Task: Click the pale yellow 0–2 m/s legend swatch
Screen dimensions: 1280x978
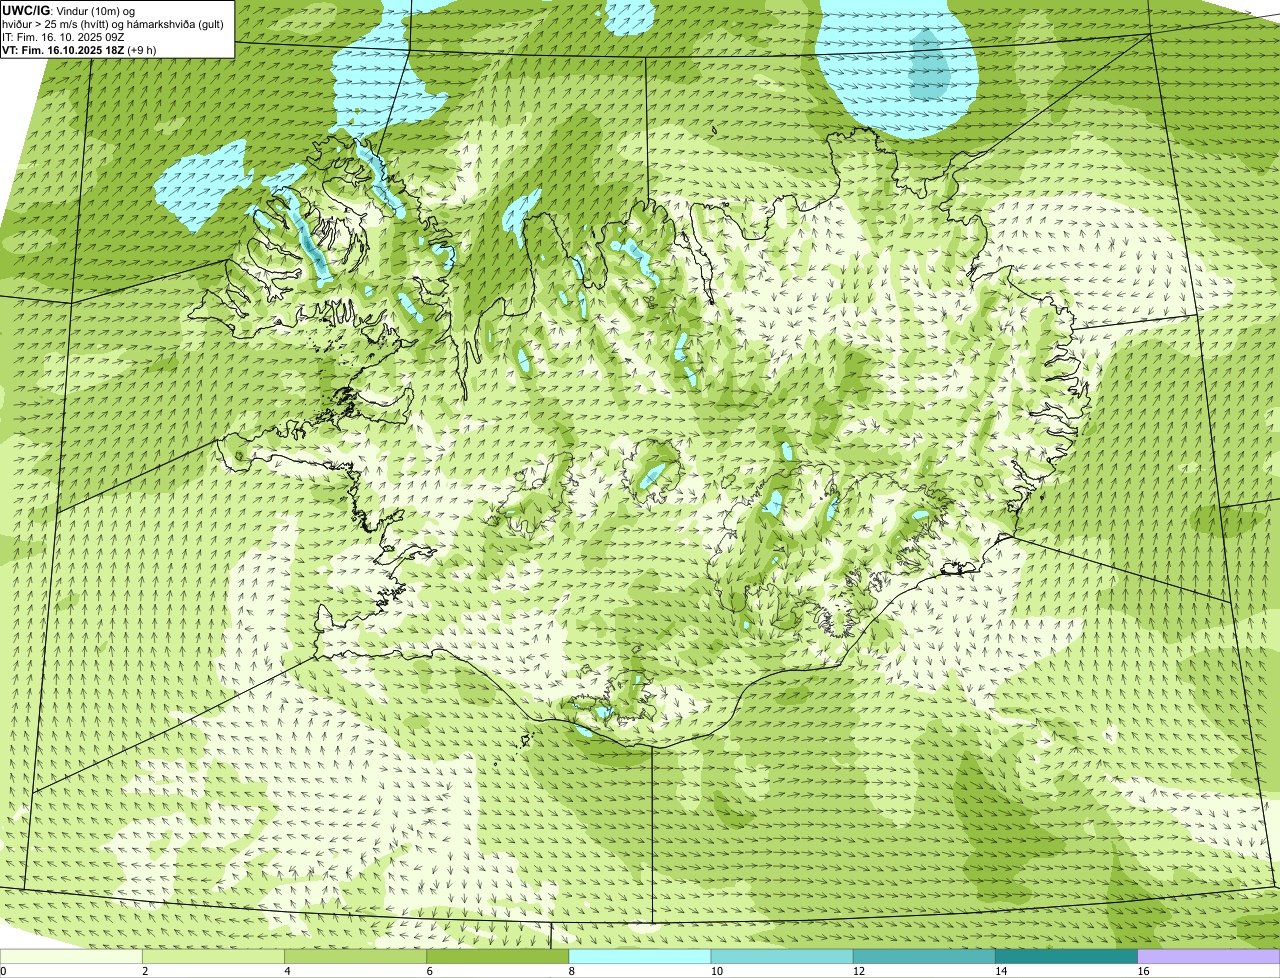Action: point(72,956)
